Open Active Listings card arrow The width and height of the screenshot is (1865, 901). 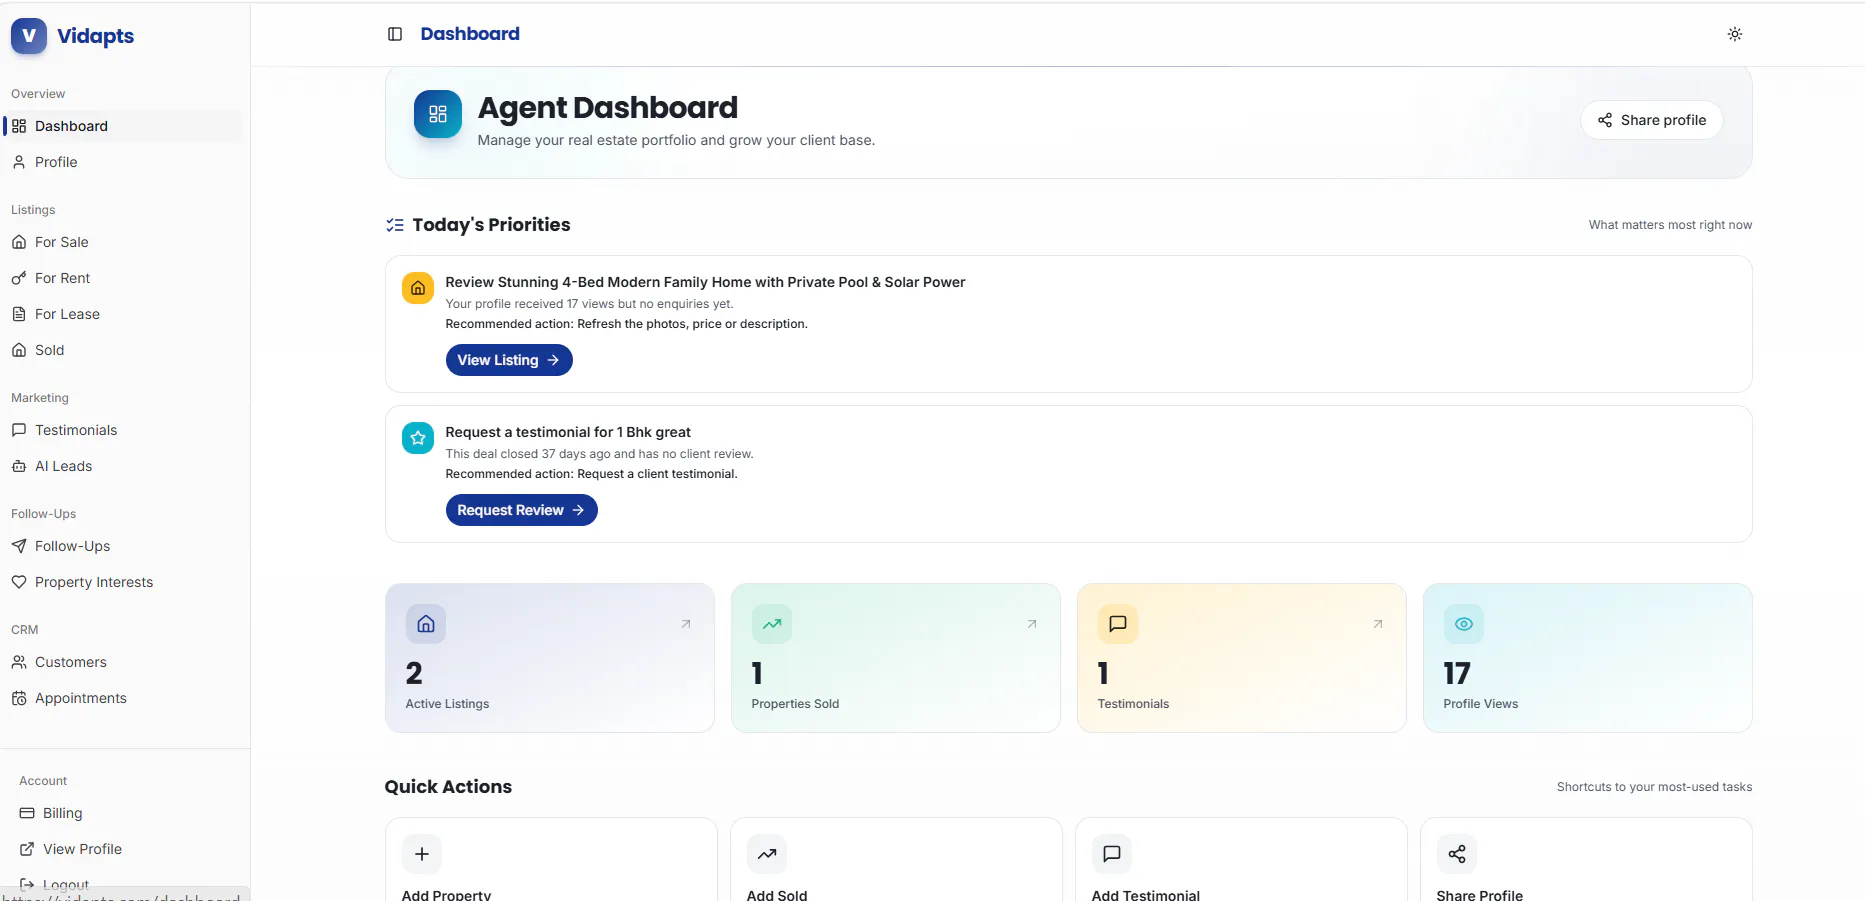tap(686, 624)
